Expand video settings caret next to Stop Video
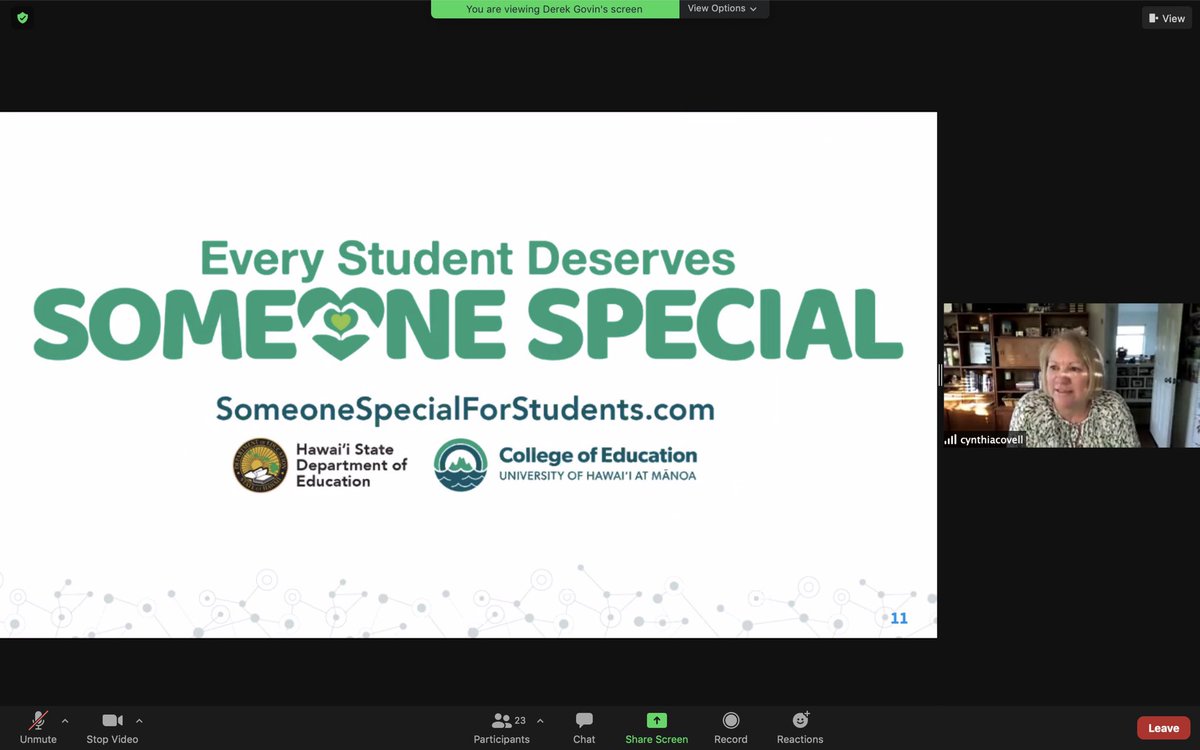 [x=139, y=720]
